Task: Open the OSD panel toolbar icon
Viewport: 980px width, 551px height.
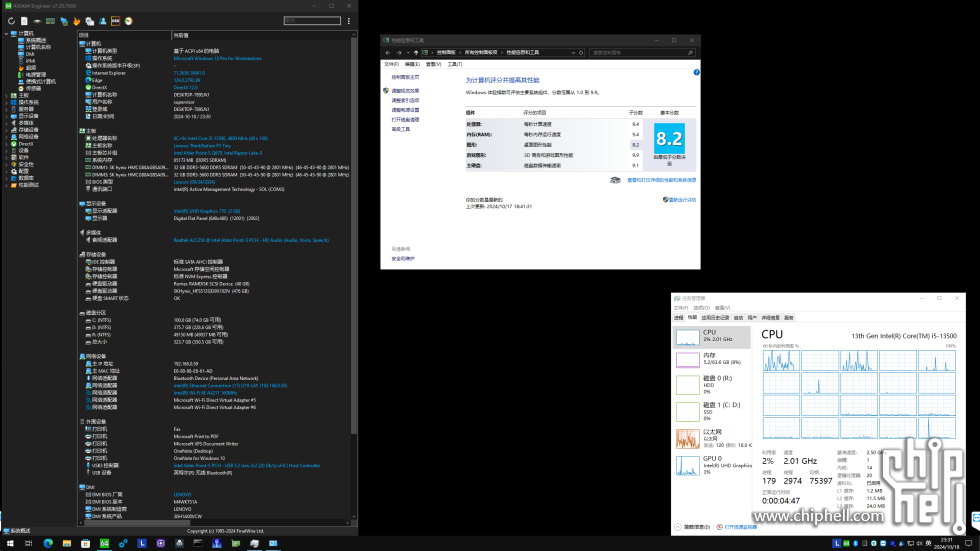Action: [x=116, y=21]
